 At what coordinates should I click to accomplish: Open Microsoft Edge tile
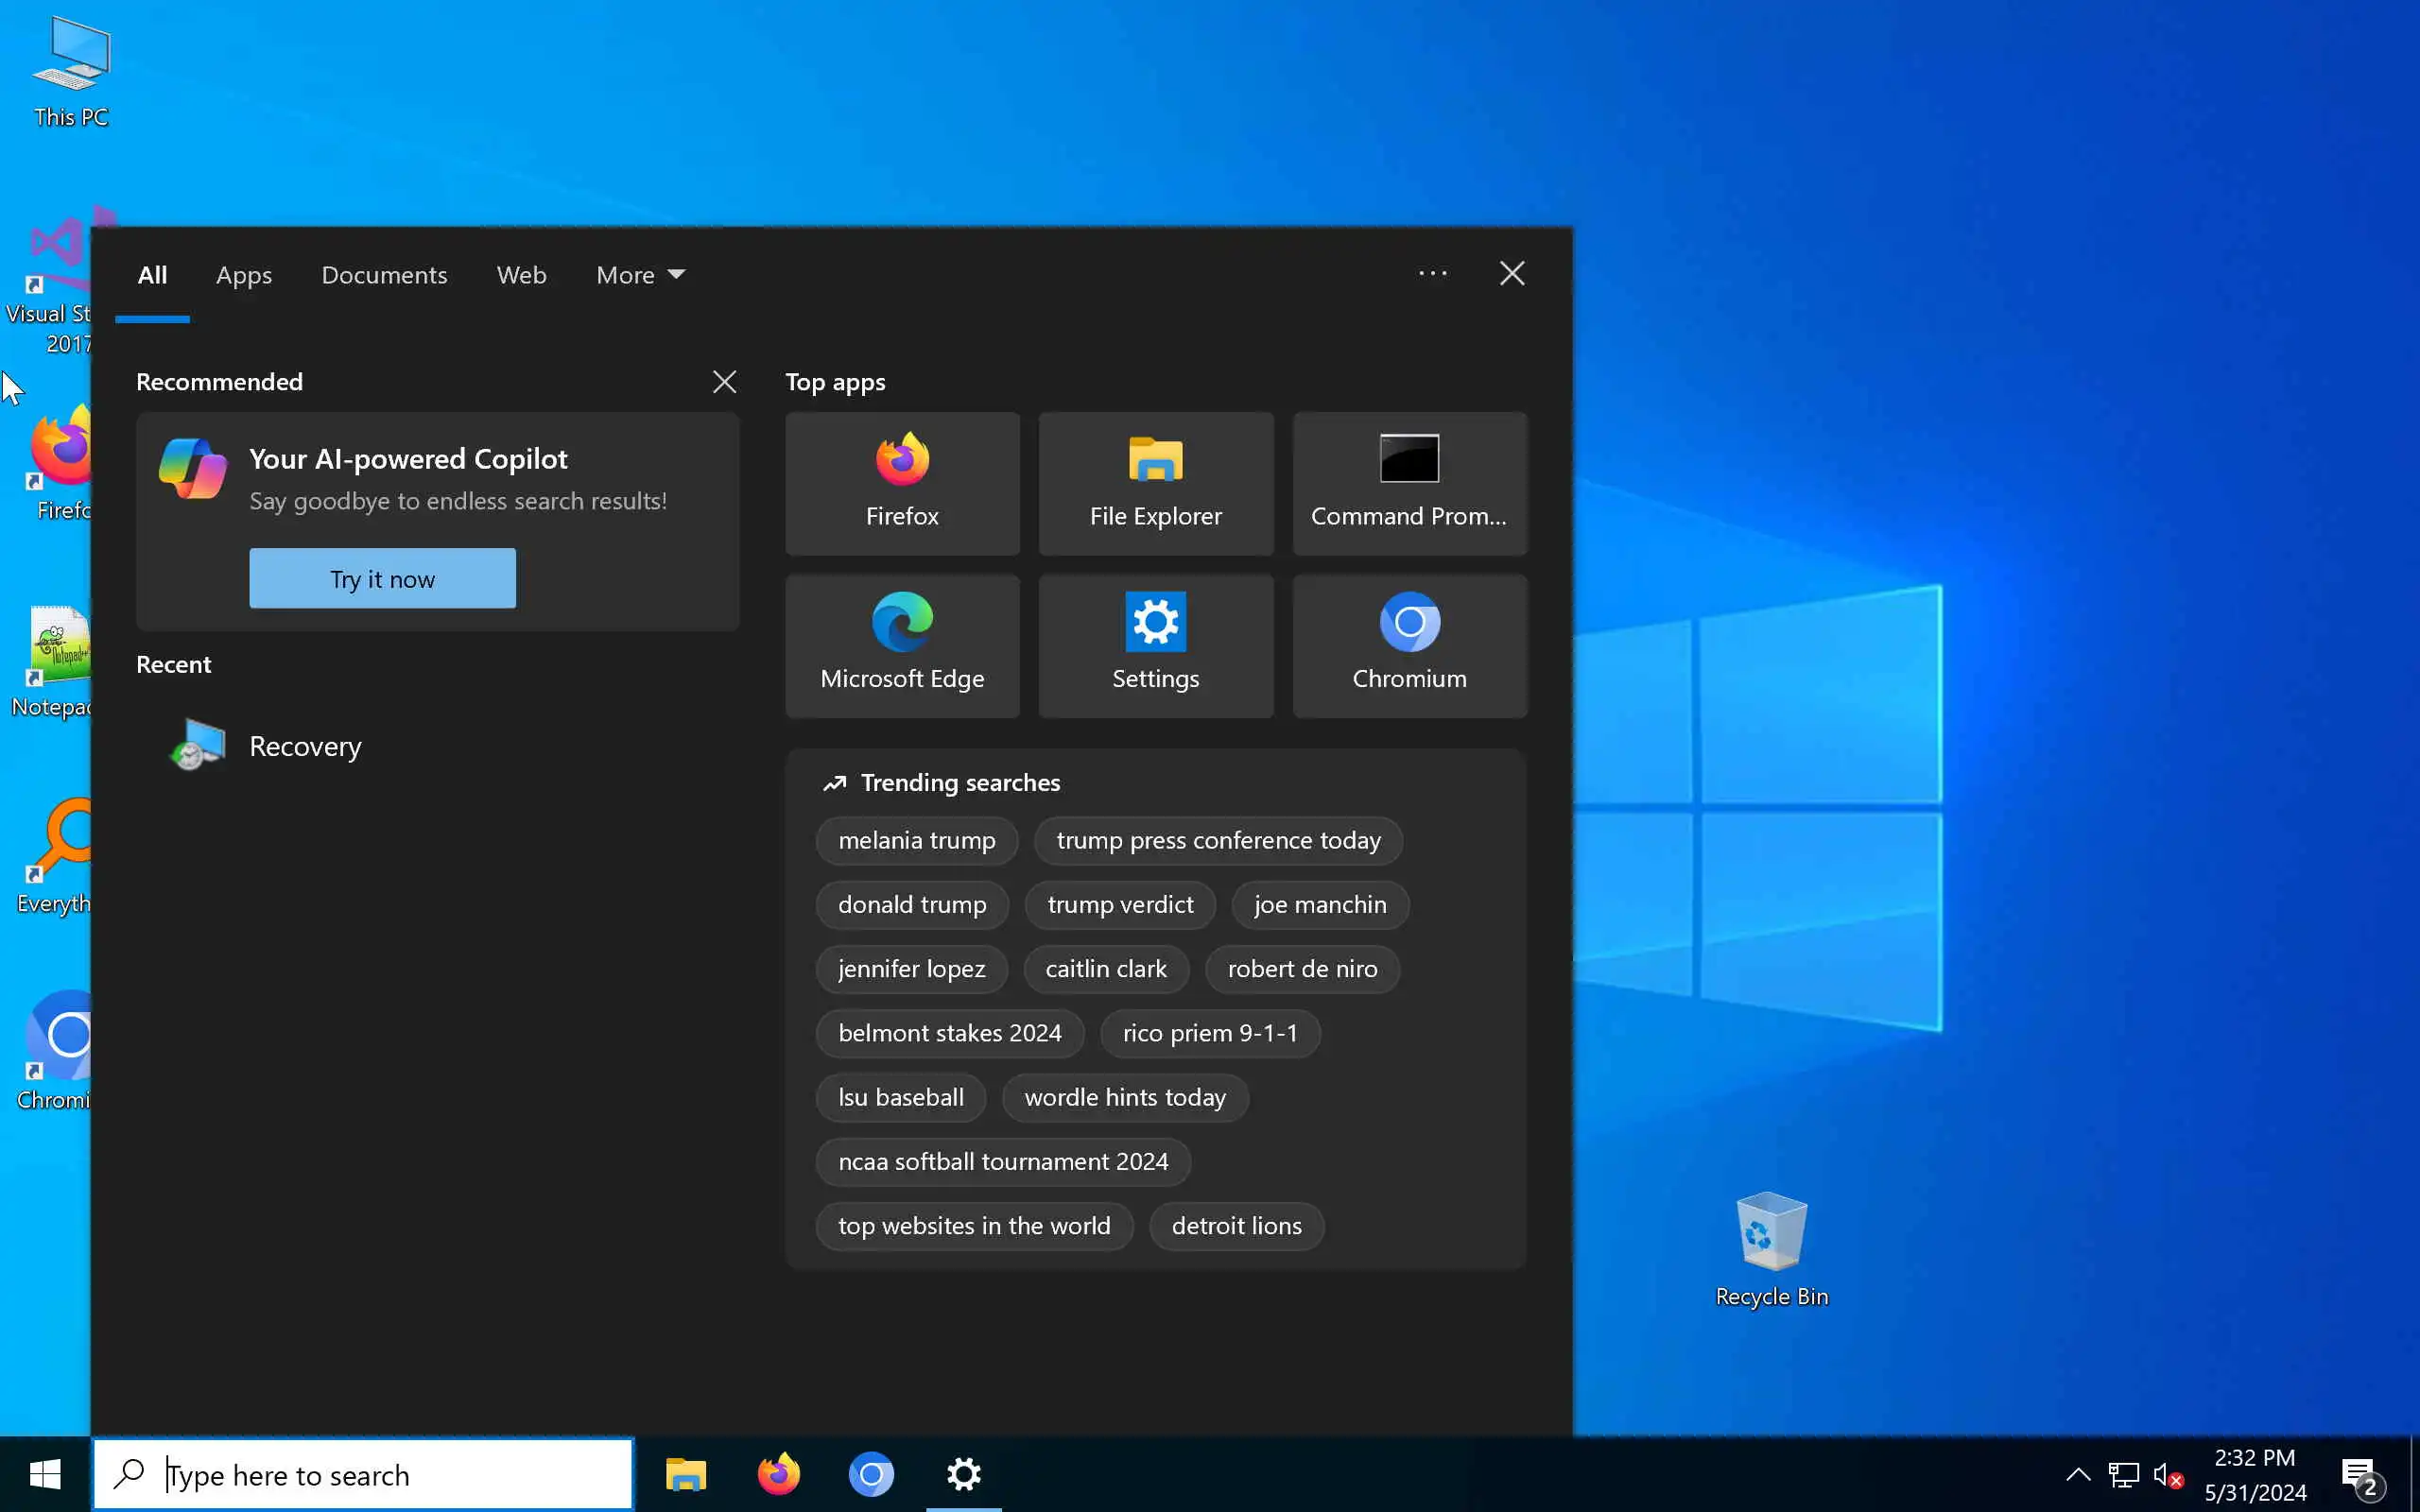(901, 645)
